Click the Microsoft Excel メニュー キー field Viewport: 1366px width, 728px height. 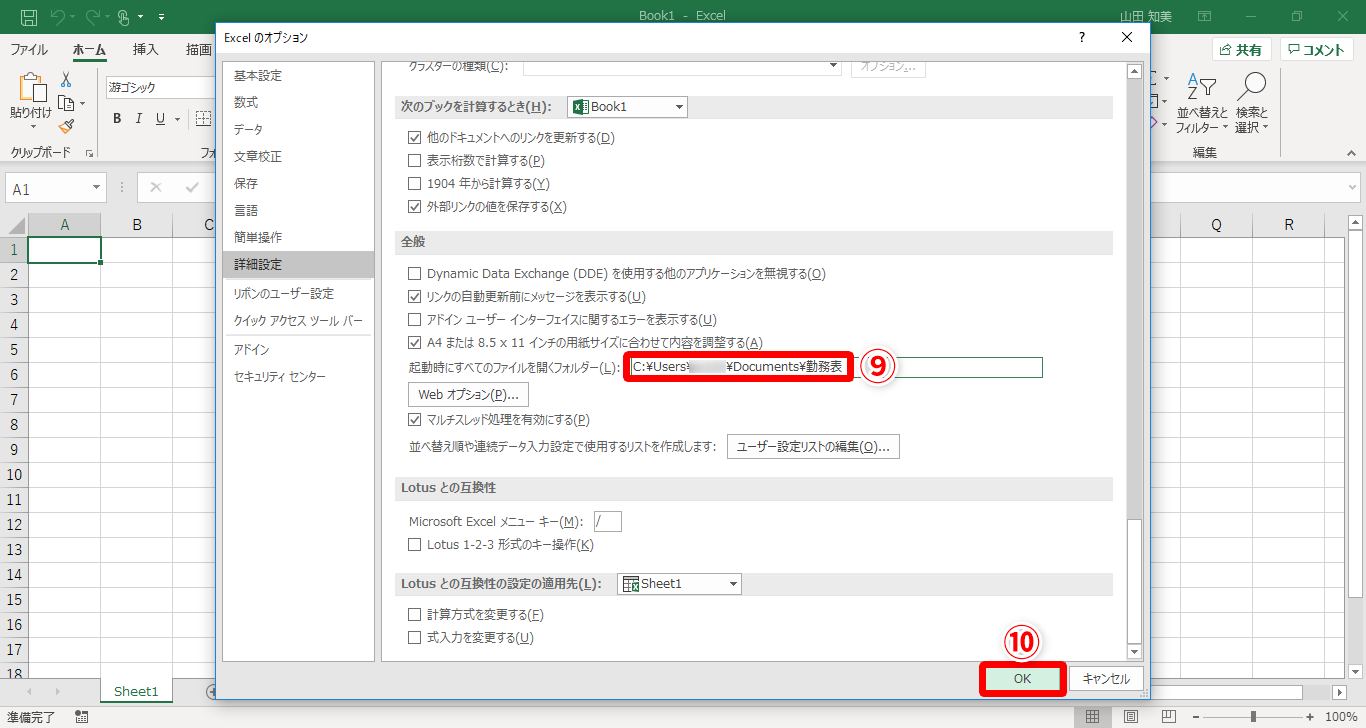(607, 521)
